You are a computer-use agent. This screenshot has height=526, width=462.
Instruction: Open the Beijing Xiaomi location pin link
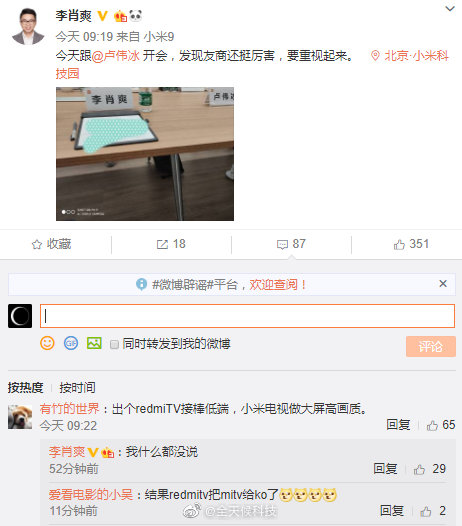coord(410,56)
